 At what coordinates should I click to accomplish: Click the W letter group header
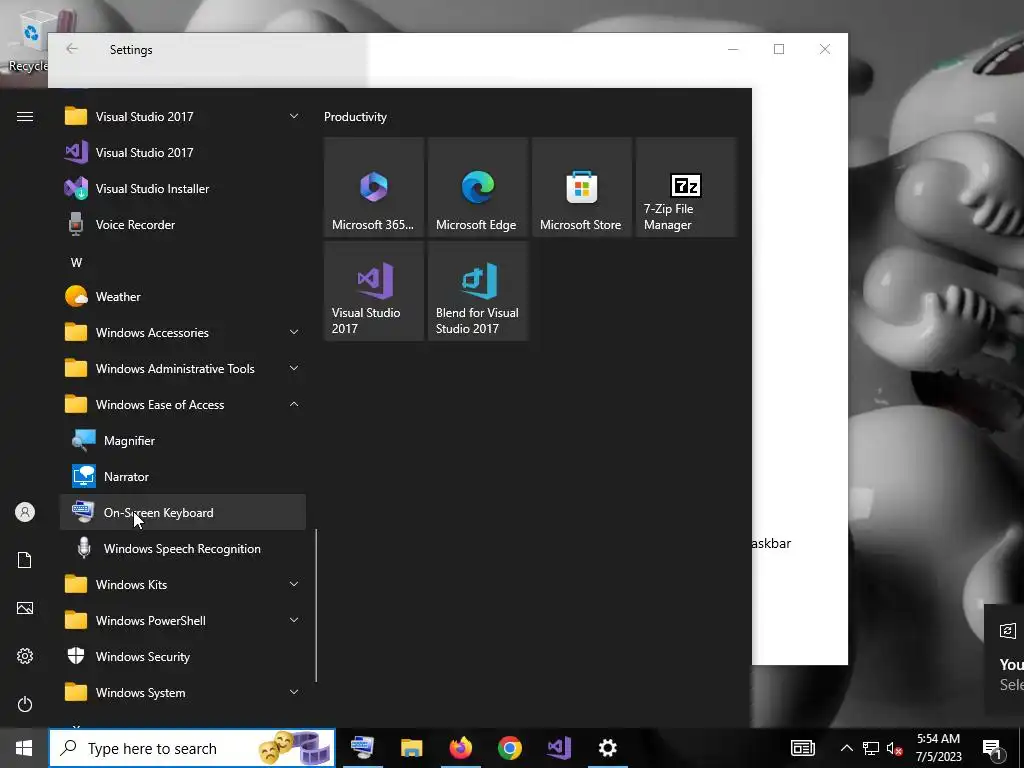tap(76, 263)
